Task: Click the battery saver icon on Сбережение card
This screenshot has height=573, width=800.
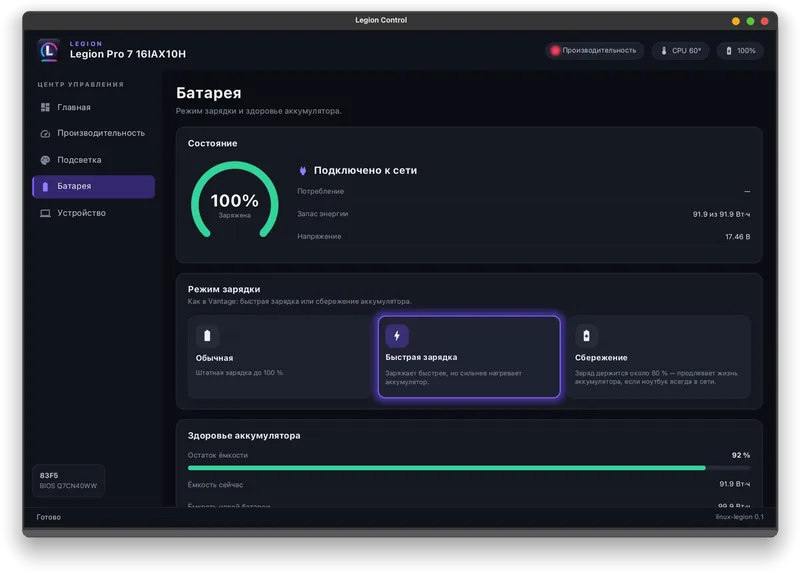Action: 586,336
